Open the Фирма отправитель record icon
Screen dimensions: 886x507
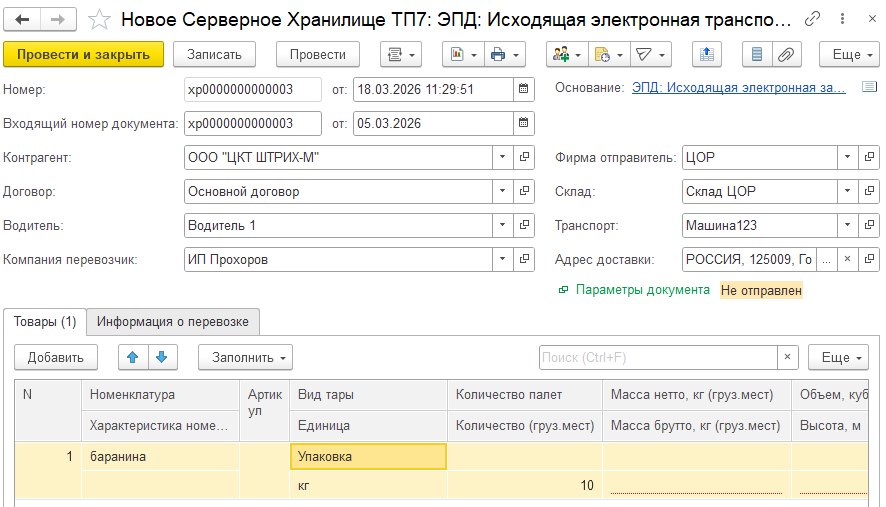pyautogui.click(x=869, y=157)
